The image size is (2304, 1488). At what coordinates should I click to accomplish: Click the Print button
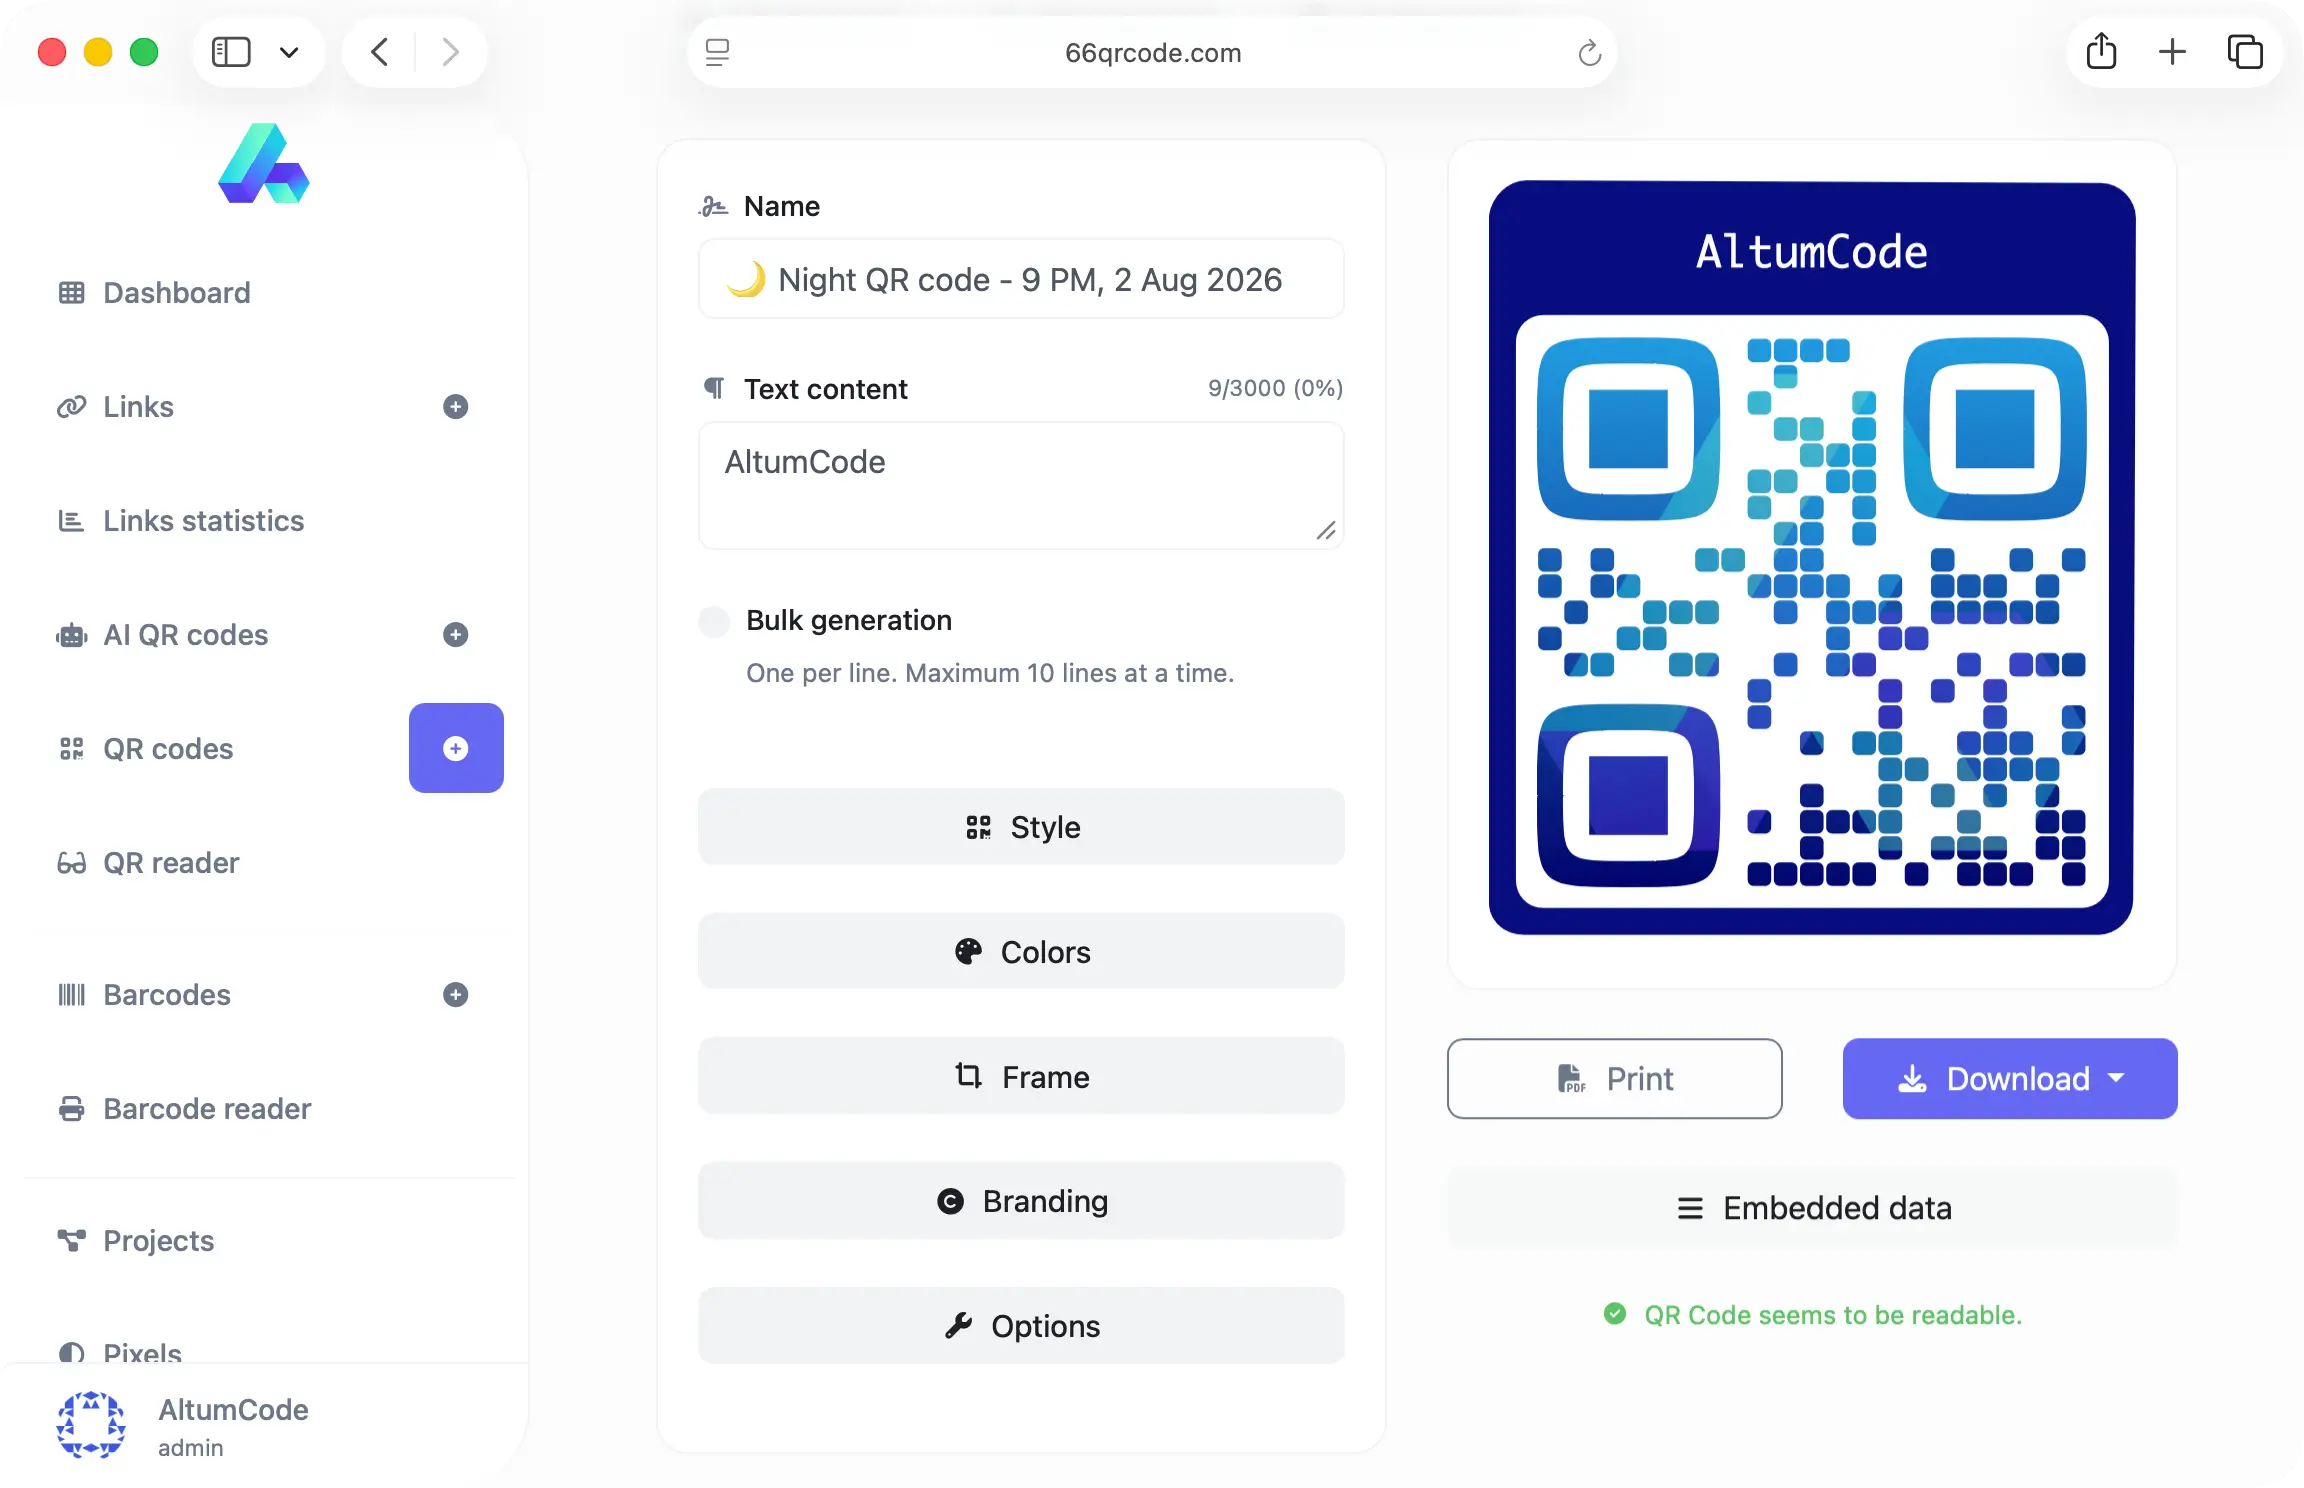[1614, 1079]
